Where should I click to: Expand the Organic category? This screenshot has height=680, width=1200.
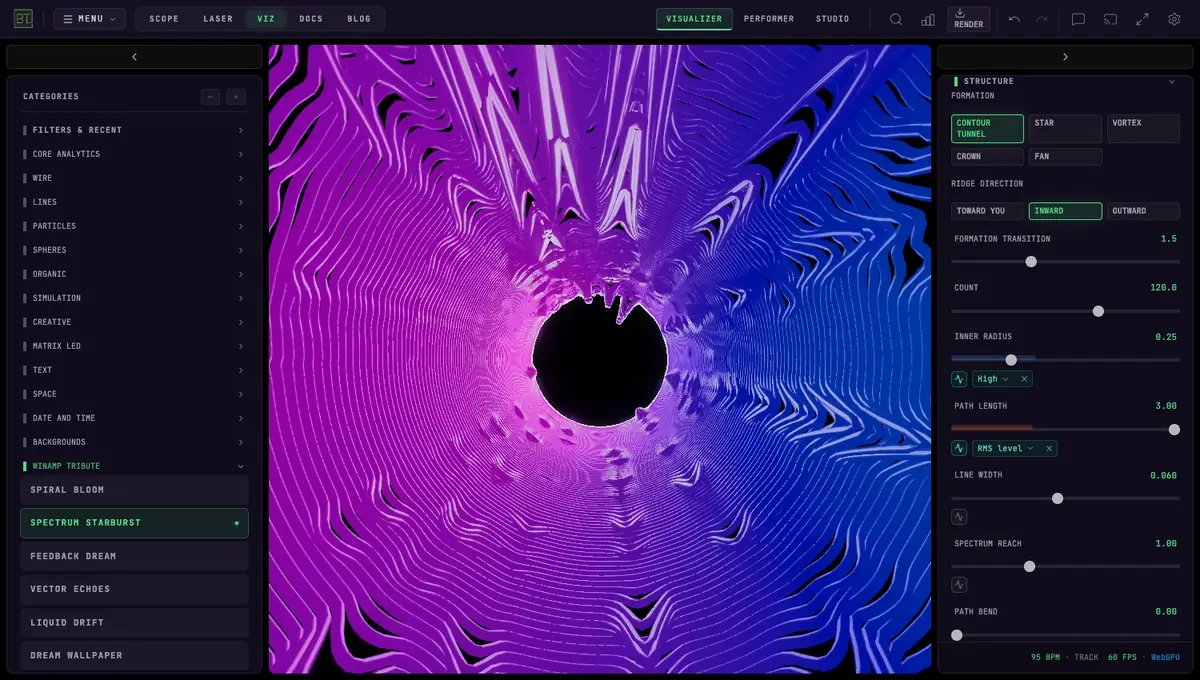pos(134,274)
